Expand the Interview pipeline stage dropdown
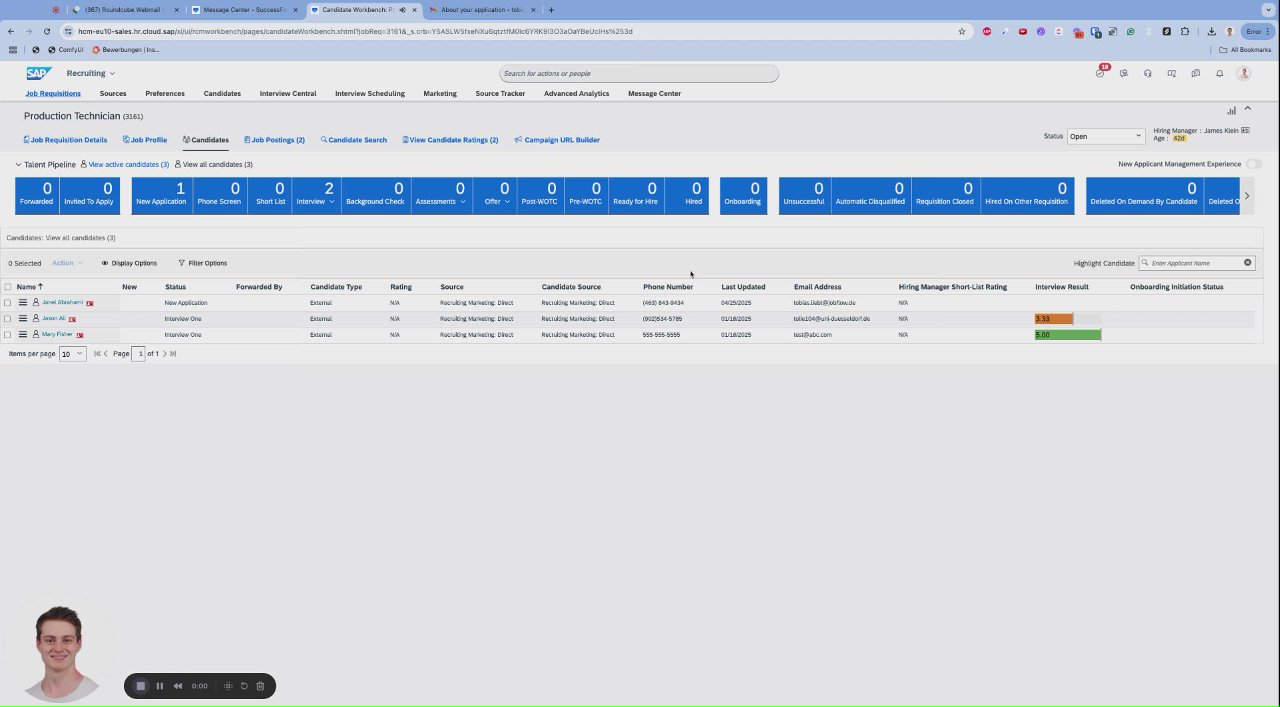The image size is (1280, 707). (332, 202)
